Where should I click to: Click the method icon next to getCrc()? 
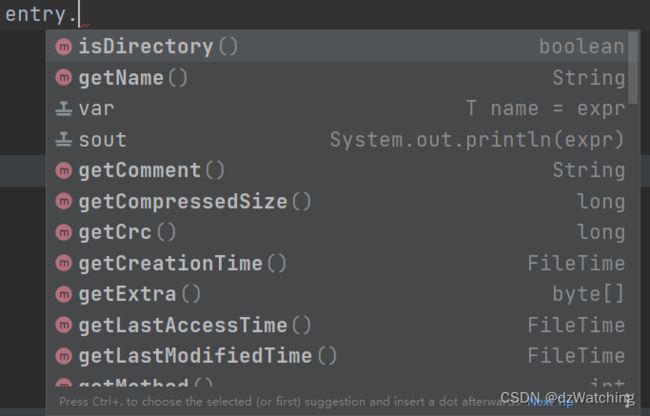pos(64,232)
